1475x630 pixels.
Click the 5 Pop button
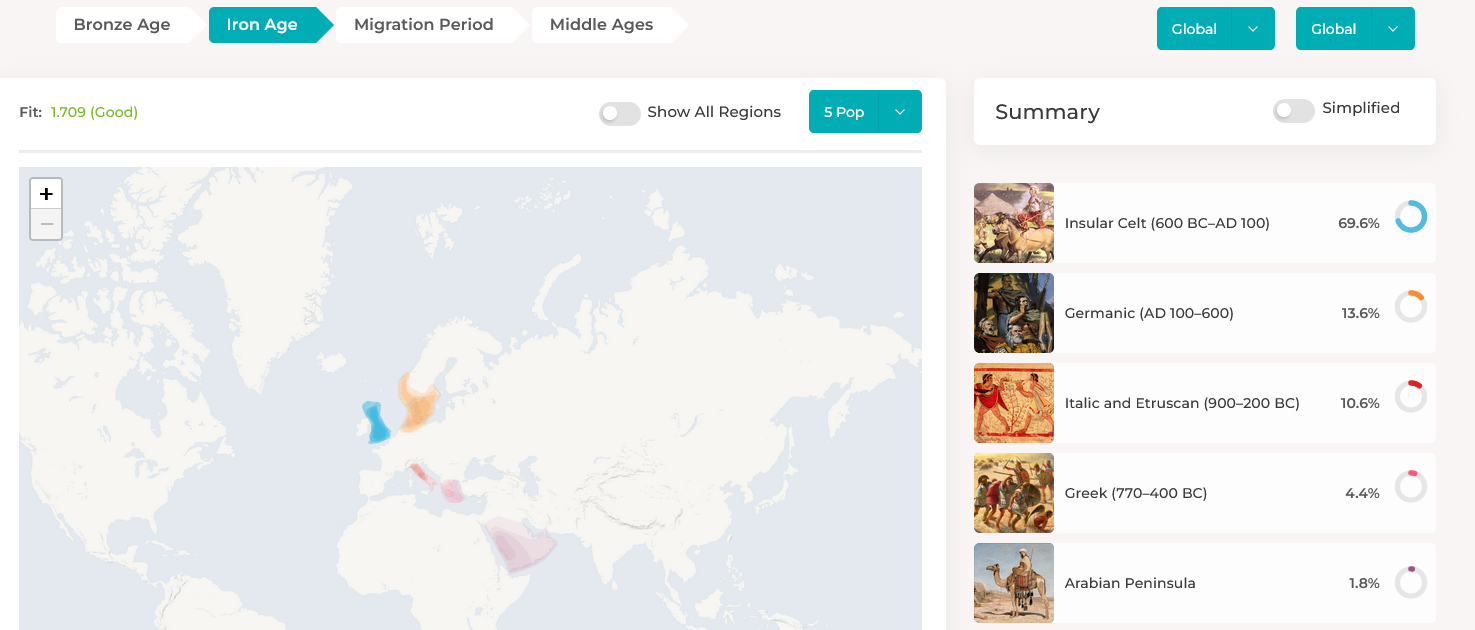pos(843,112)
